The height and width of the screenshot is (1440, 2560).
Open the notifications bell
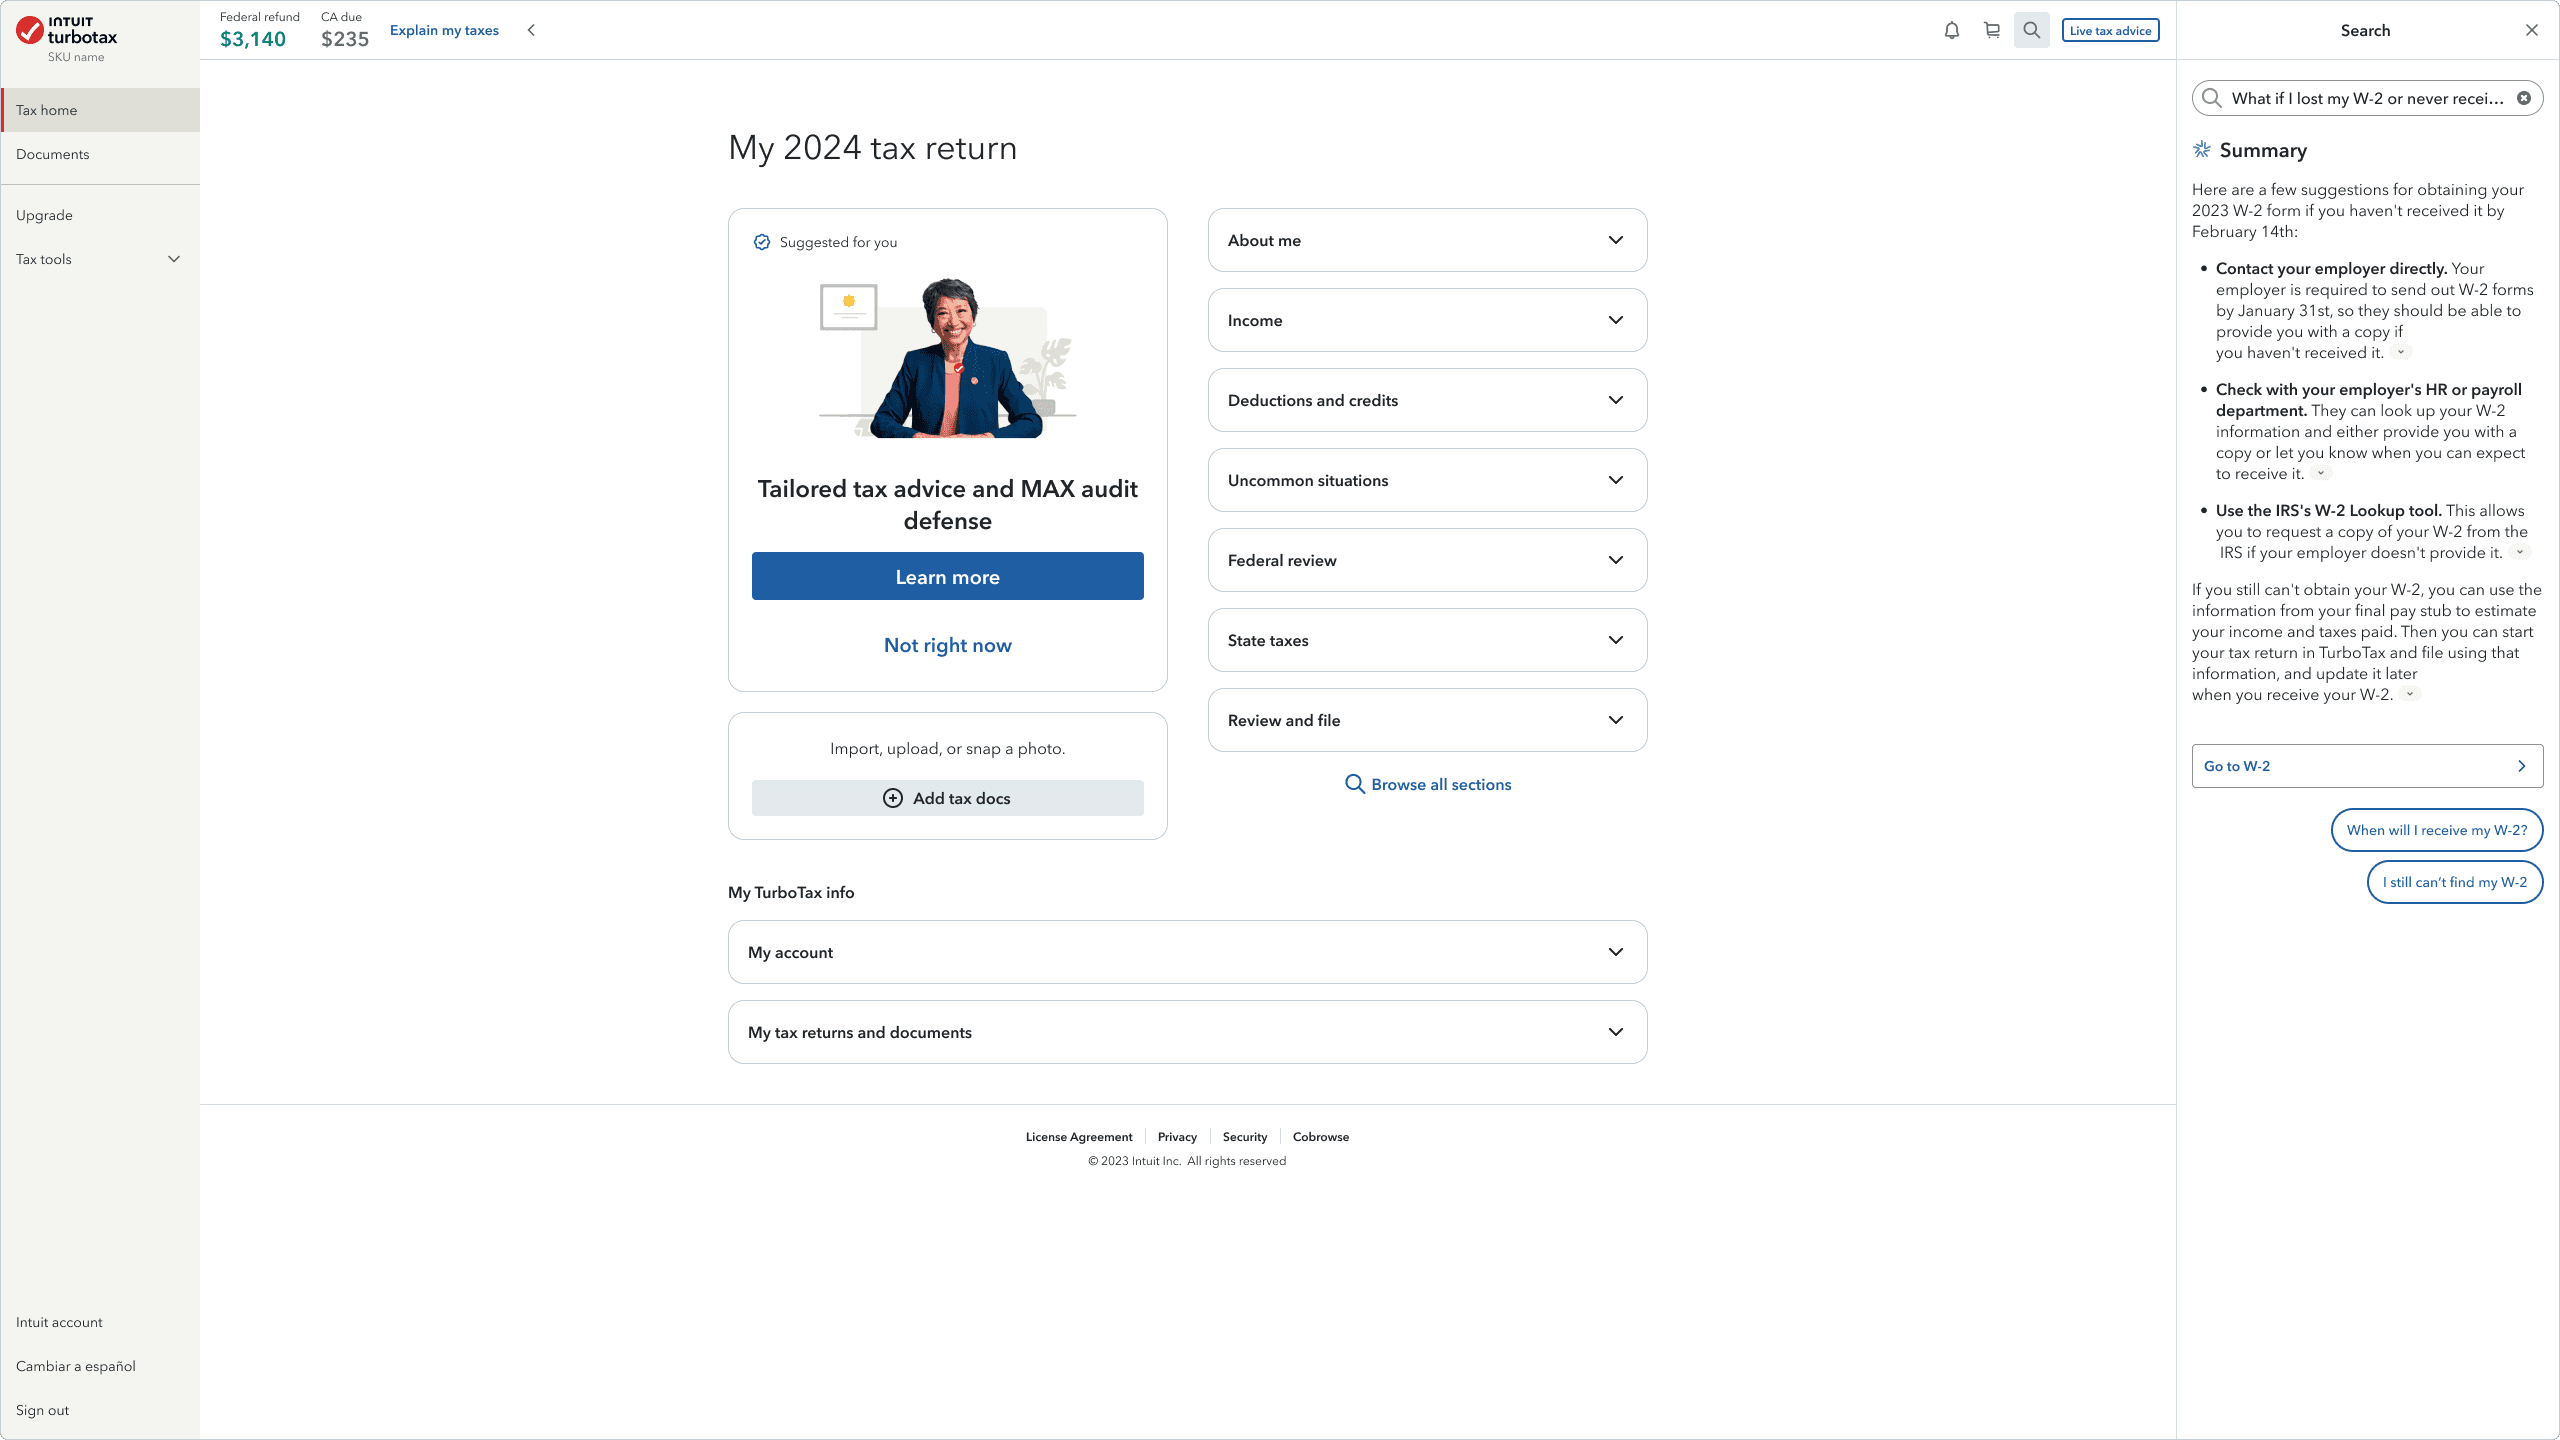[x=1952, y=30]
